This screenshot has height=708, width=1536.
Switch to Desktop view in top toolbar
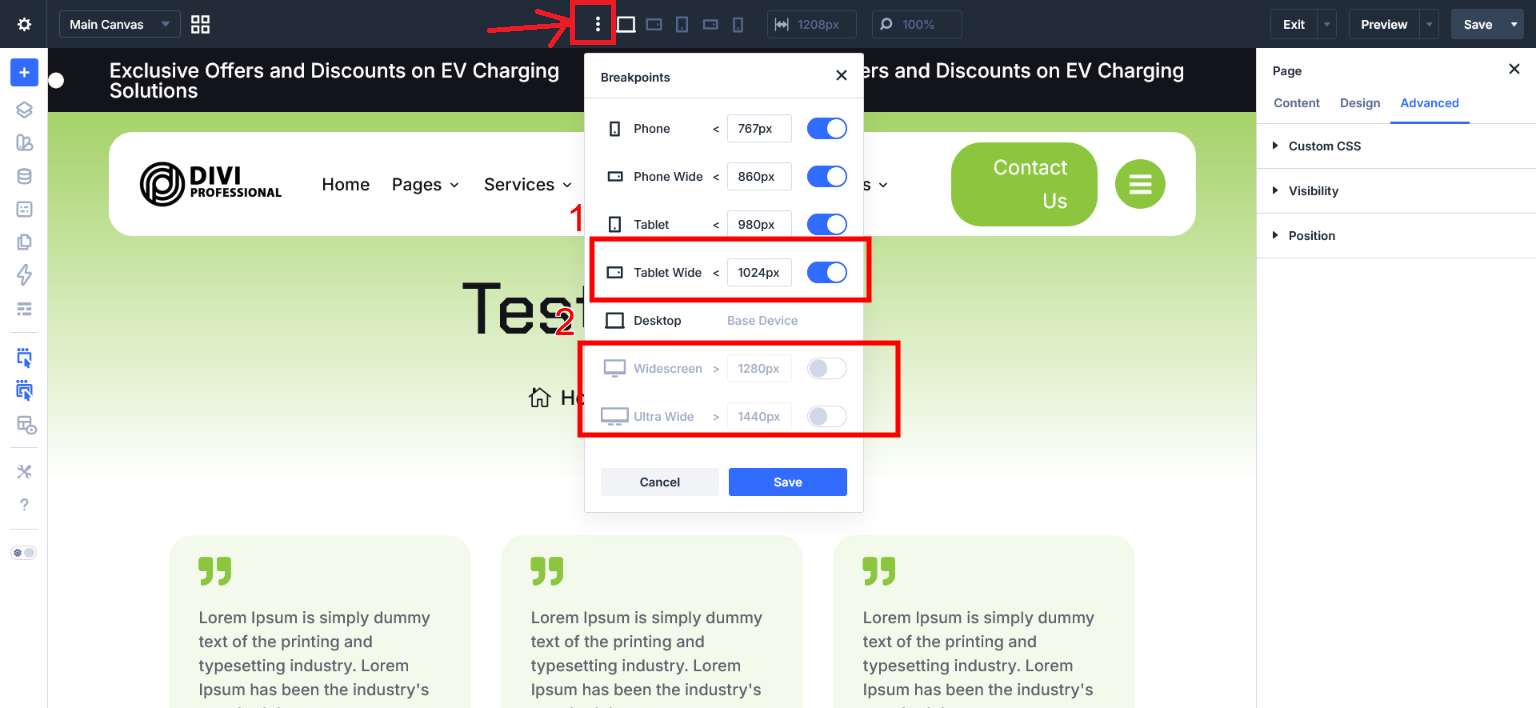626,24
